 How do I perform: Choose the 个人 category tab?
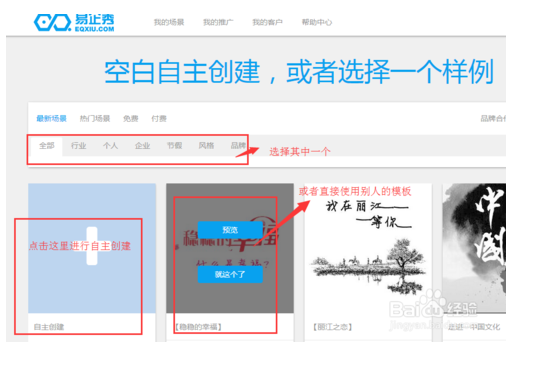coord(111,146)
